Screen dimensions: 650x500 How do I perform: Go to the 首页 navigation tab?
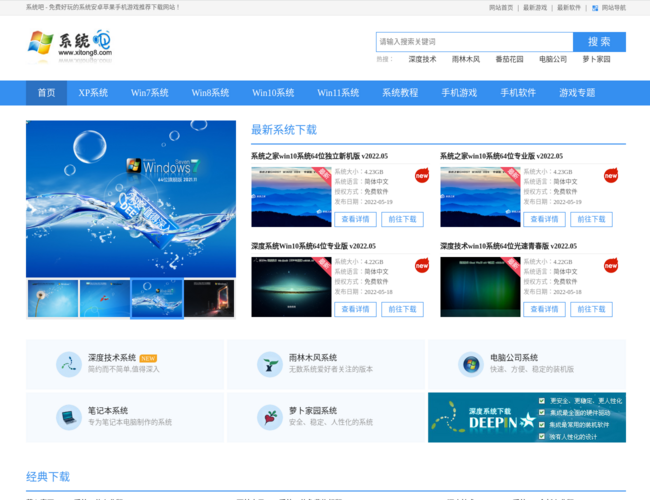(46, 93)
